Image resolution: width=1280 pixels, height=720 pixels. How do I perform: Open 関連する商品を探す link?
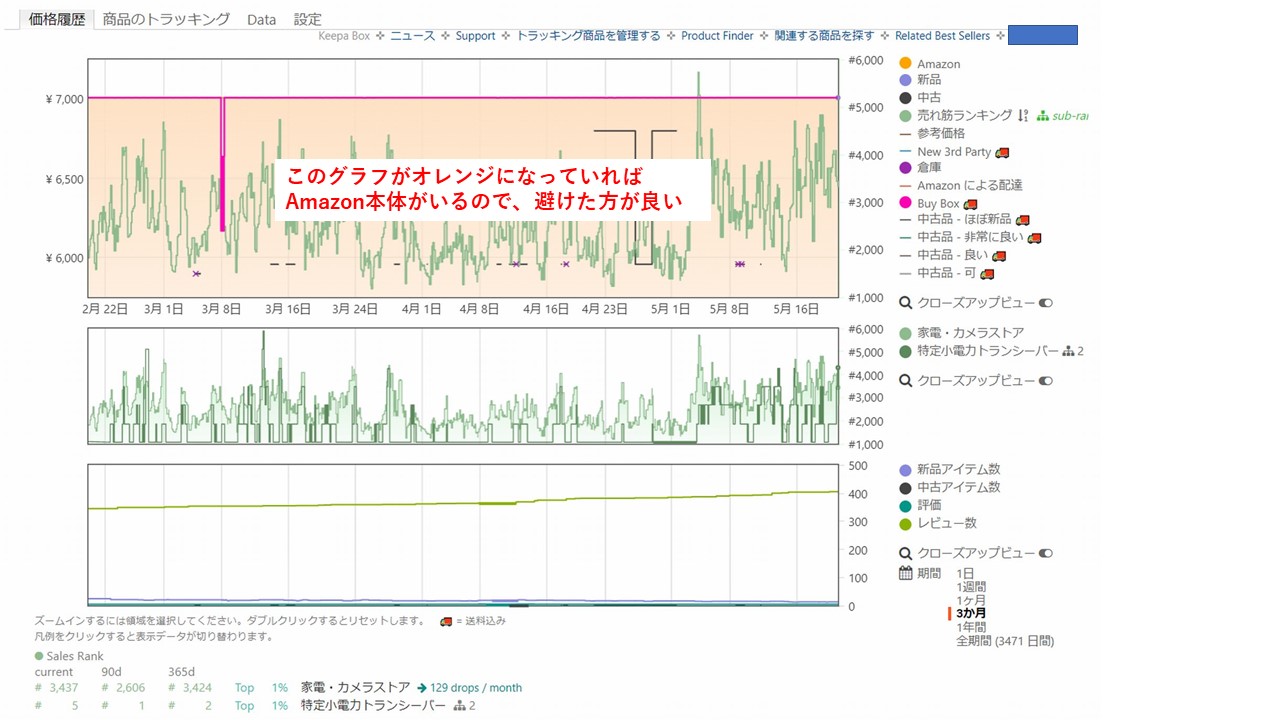pos(824,35)
